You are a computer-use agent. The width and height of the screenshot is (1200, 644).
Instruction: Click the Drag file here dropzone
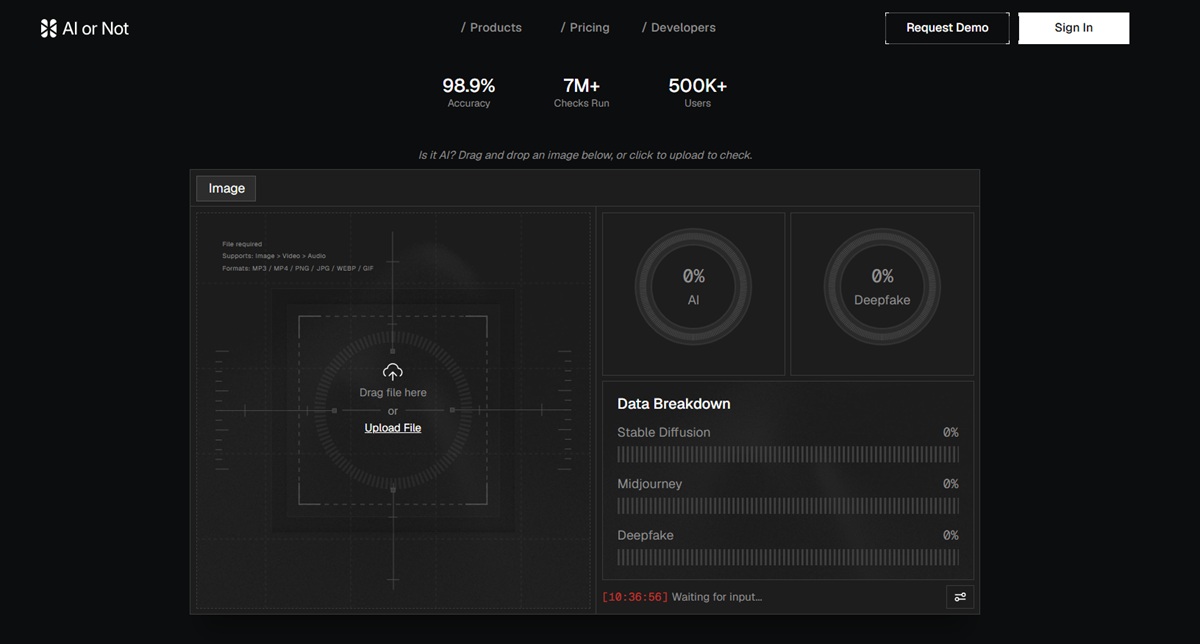click(393, 410)
